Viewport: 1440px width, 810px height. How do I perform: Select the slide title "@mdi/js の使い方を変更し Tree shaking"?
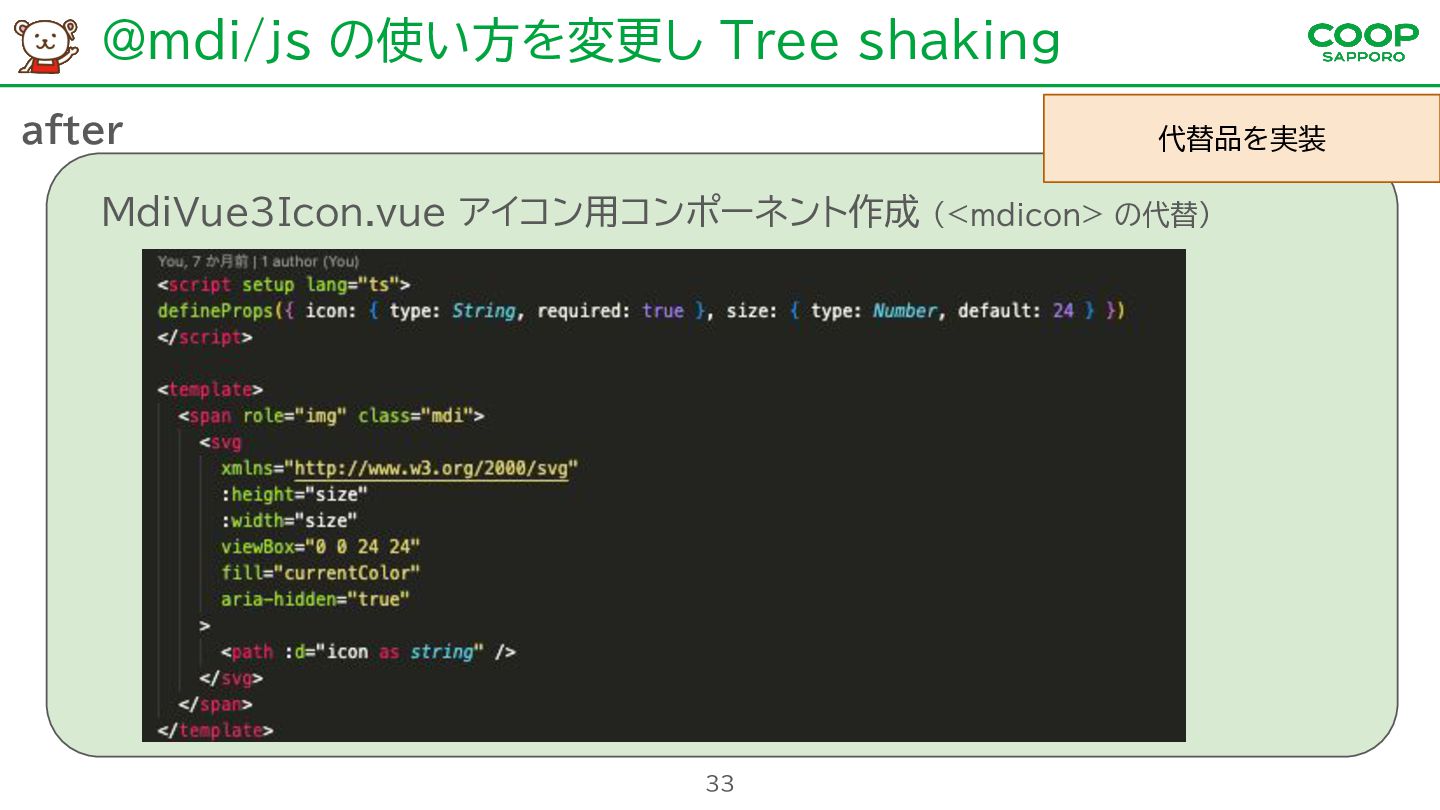[x=580, y=41]
